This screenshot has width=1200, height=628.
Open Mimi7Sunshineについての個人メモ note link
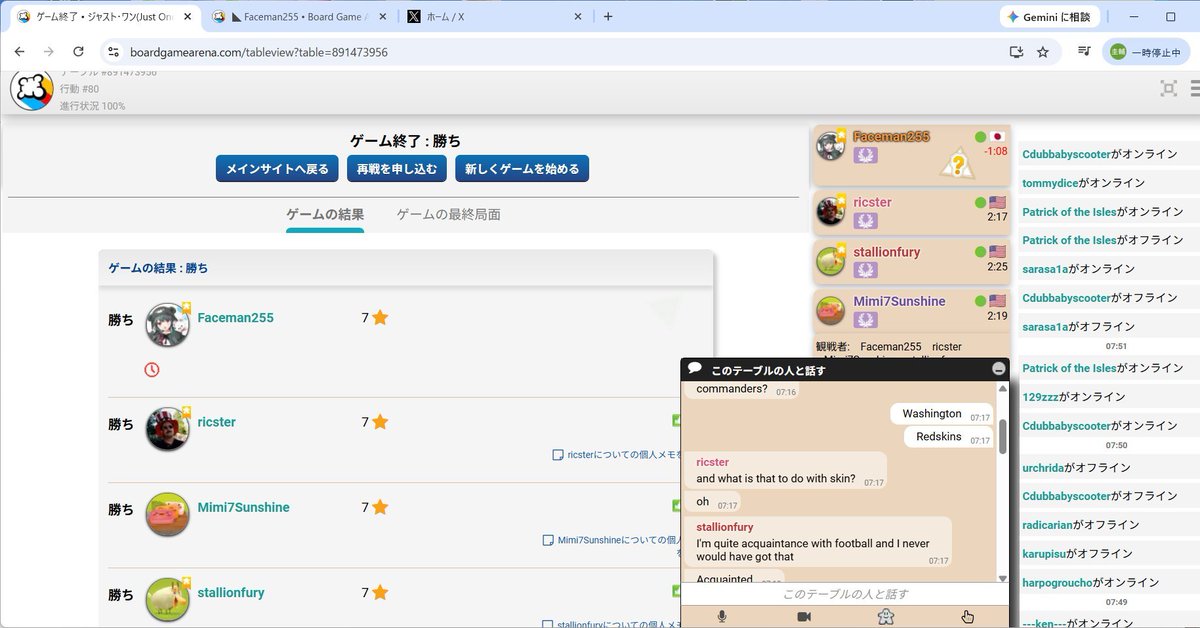tap(613, 540)
